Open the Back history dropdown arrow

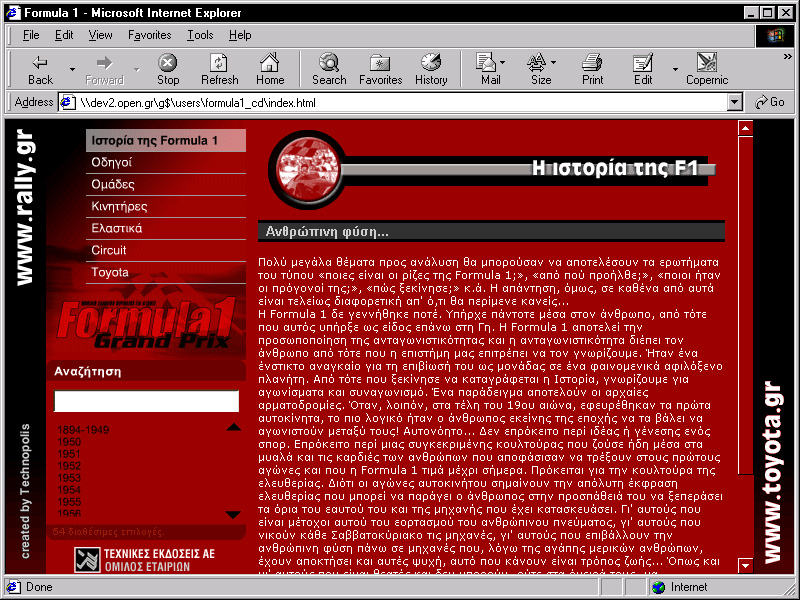click(x=72, y=69)
